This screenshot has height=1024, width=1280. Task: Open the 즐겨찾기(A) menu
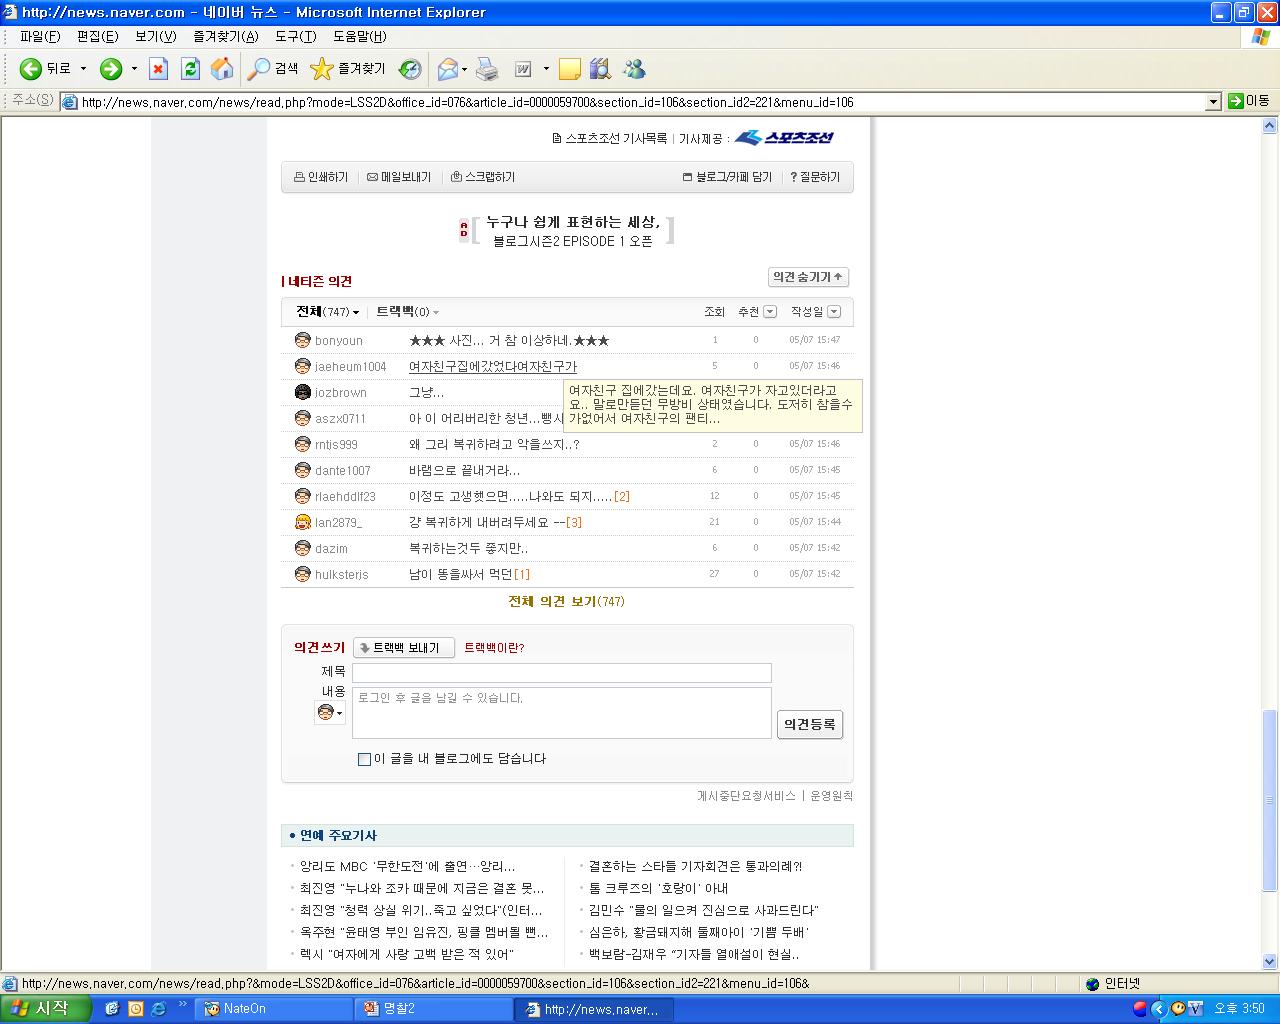coord(225,36)
